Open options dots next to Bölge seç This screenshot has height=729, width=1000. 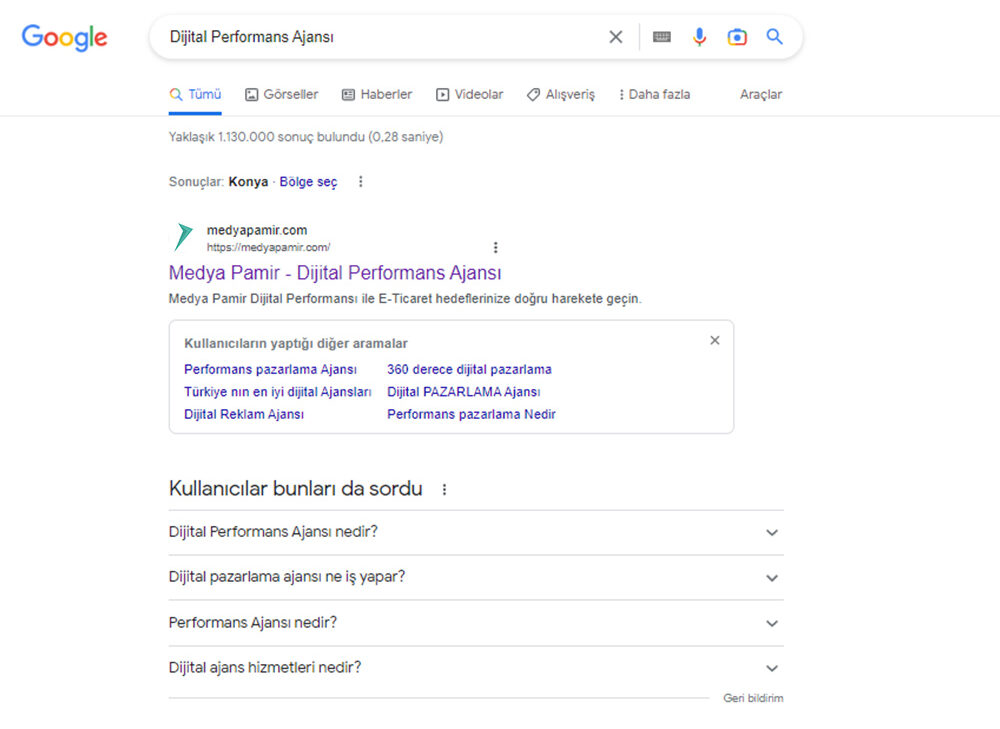tap(360, 182)
